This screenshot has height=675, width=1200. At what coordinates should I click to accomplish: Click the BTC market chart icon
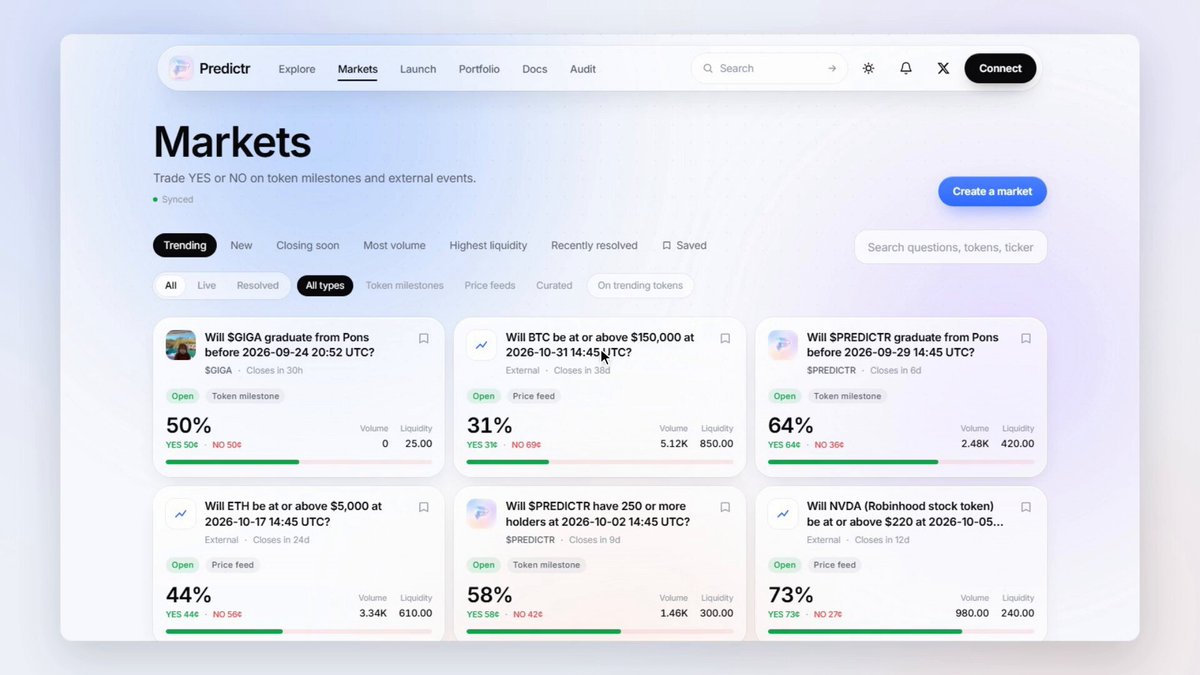coord(482,345)
